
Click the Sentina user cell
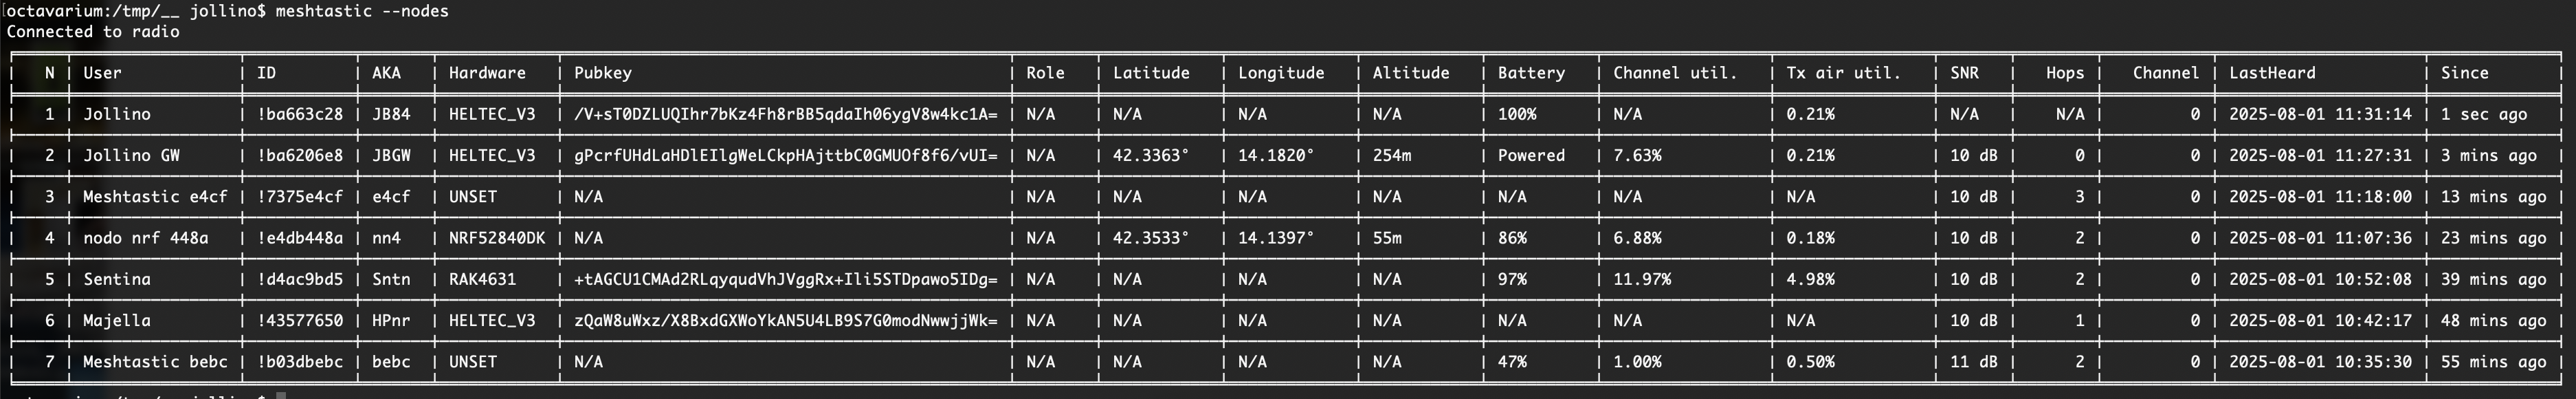[x=116, y=280]
